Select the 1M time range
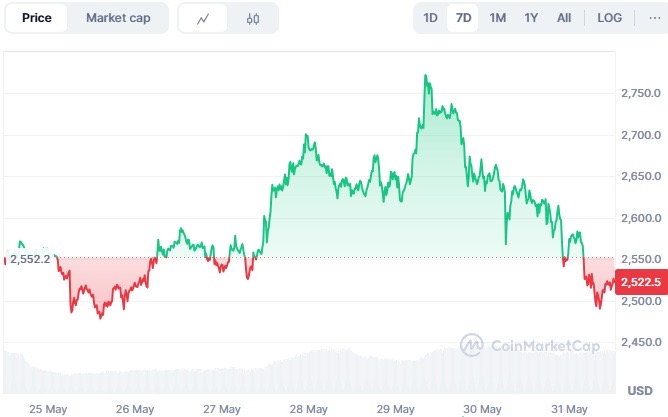The width and height of the screenshot is (668, 417). [x=497, y=18]
